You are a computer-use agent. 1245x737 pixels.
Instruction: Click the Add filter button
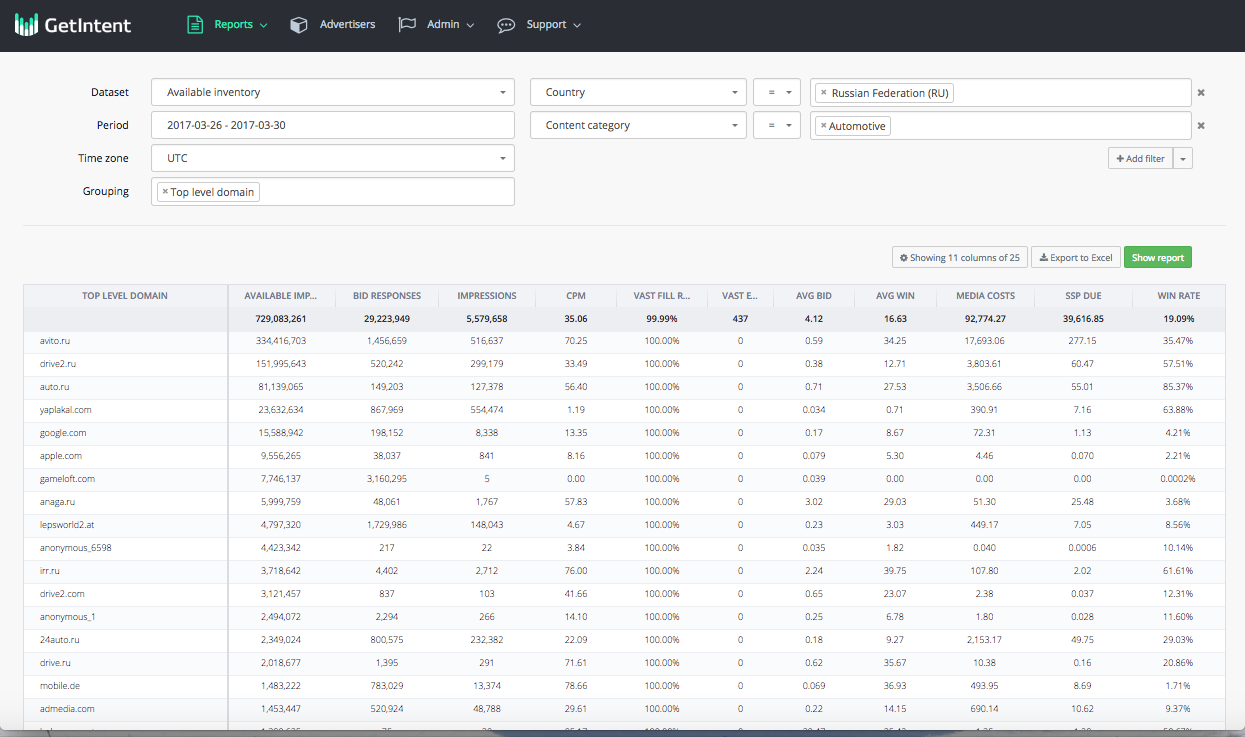(x=1140, y=159)
